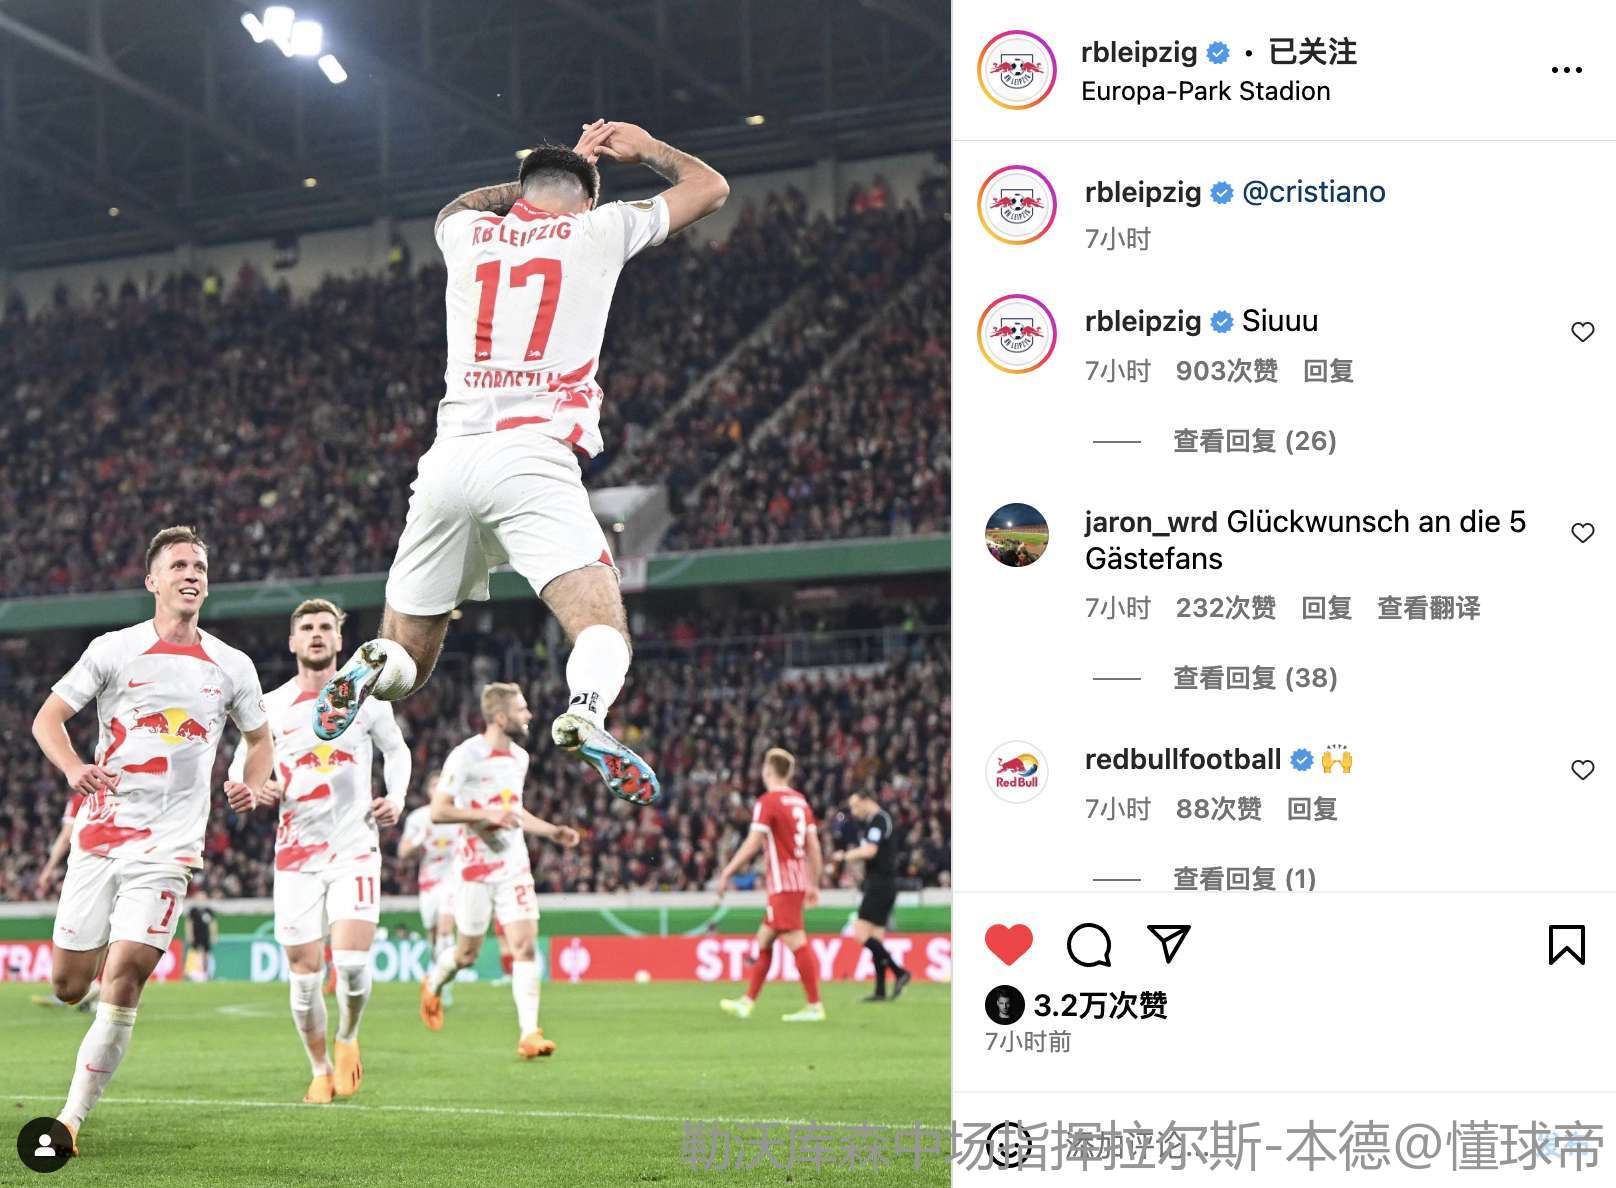Click the 已关注 following button
Screen dimensions: 1616x1188
point(1312,52)
